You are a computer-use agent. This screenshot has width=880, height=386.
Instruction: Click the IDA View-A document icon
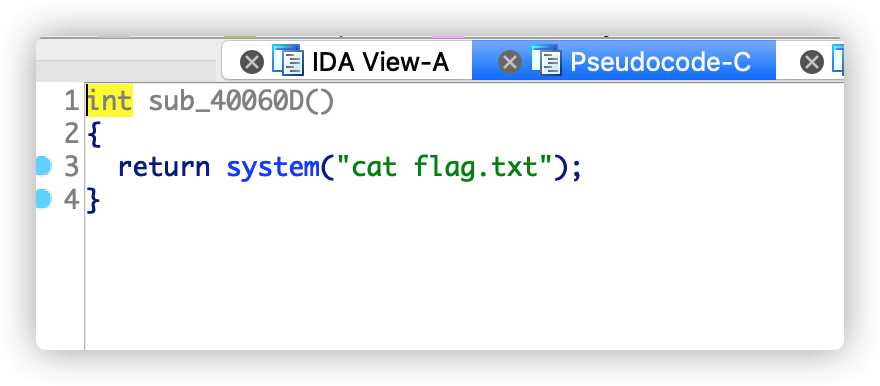tap(288, 60)
